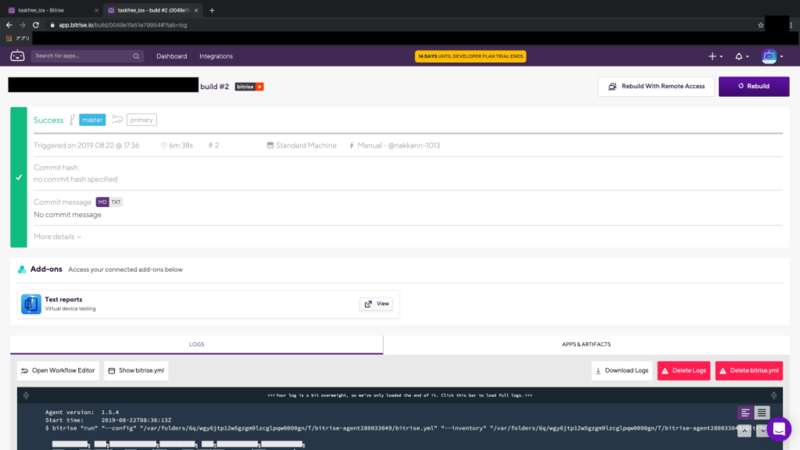Click the build #2 title text
Image resolution: width=800 pixels, height=450 pixels.
214,87
